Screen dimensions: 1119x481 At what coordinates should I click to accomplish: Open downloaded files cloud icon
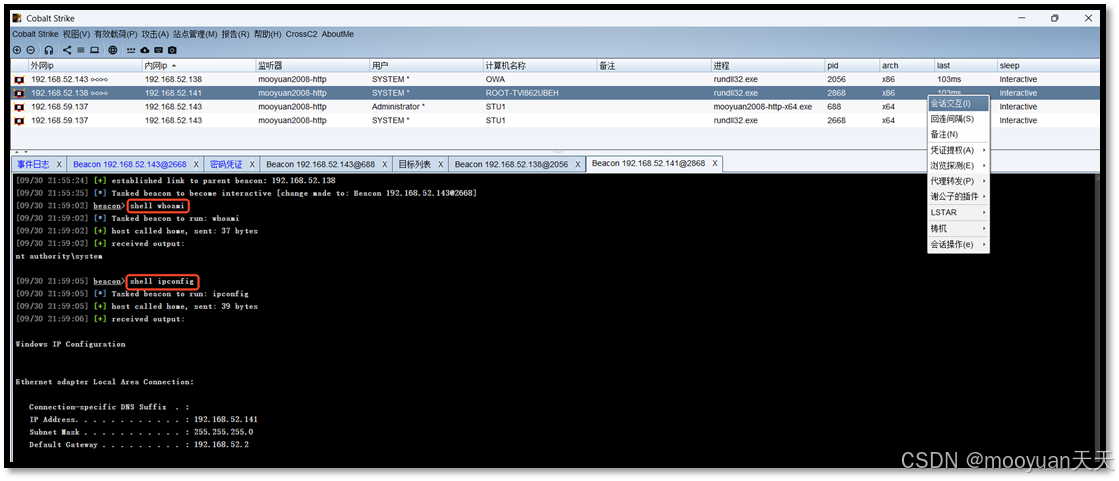tap(145, 50)
